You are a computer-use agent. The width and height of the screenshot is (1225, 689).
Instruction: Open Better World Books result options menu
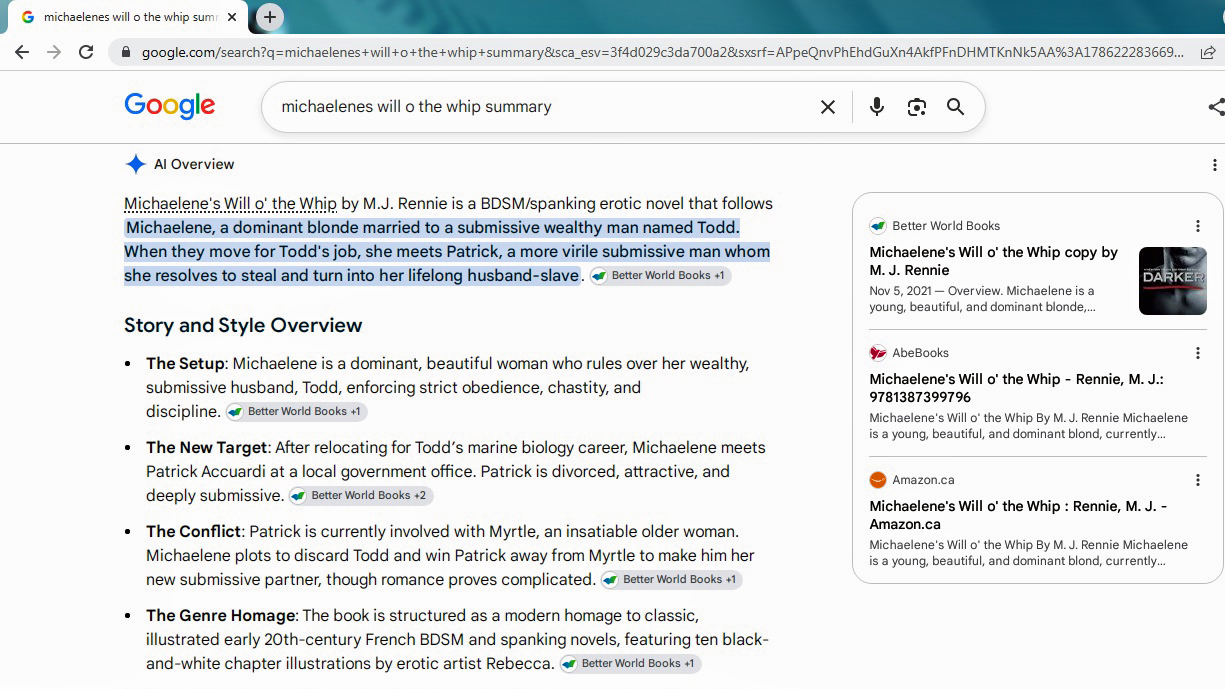point(1197,226)
